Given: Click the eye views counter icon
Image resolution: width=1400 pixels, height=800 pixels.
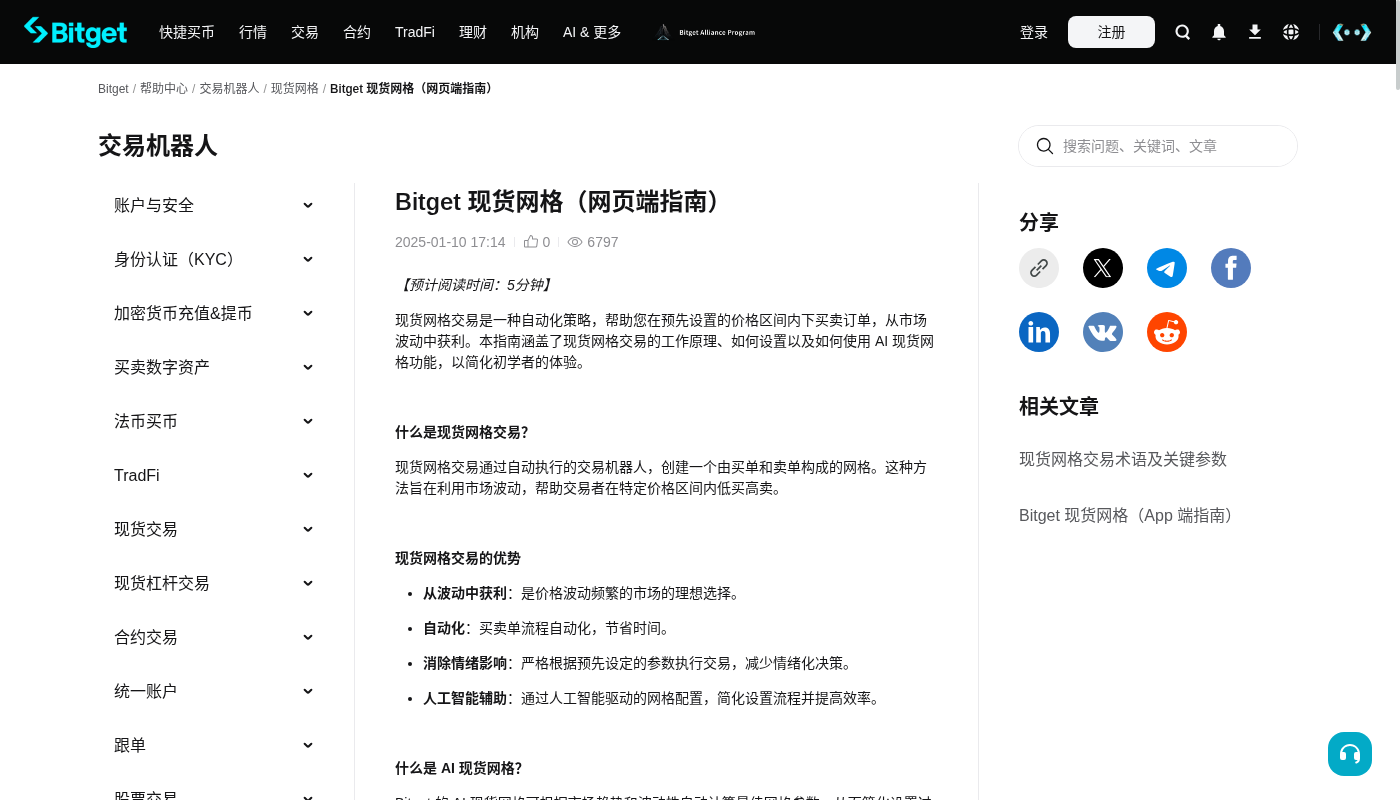Looking at the screenshot, I should coord(575,242).
